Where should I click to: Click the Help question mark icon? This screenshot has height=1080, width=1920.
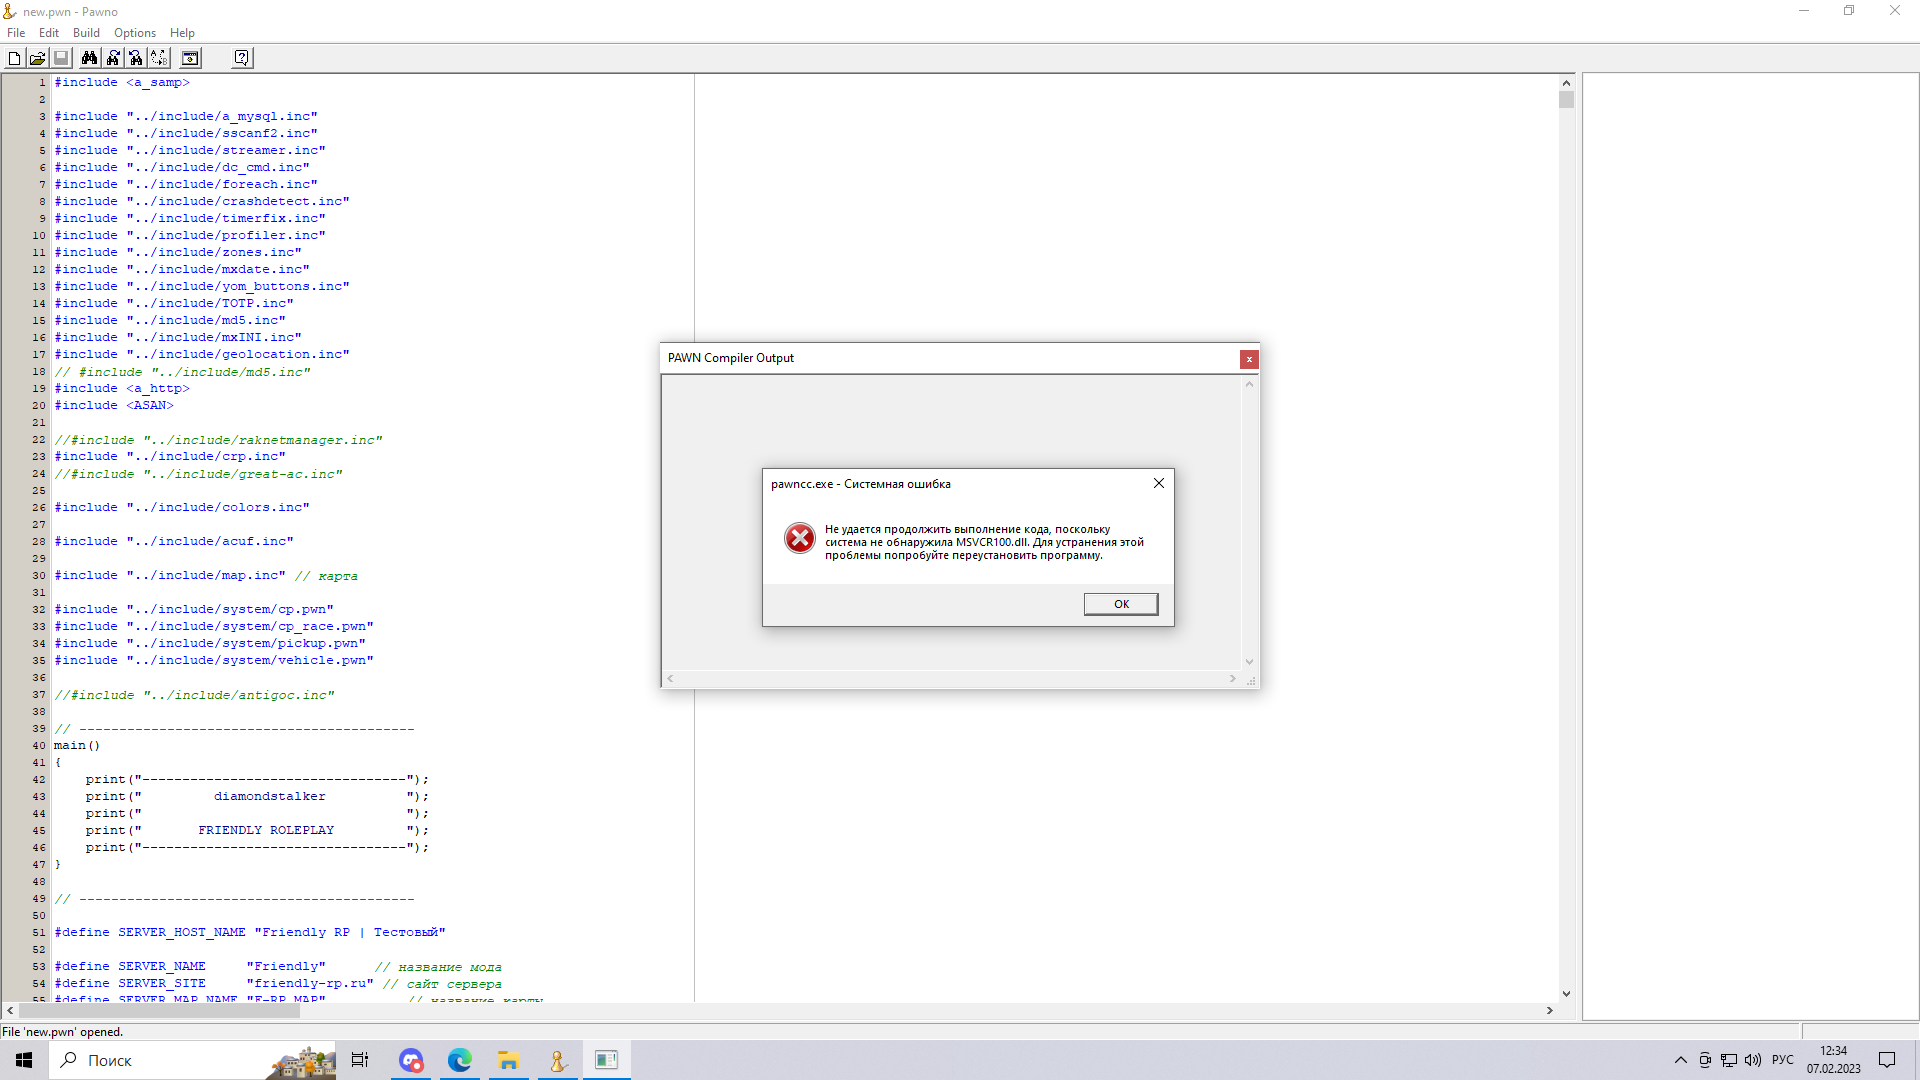[x=241, y=58]
